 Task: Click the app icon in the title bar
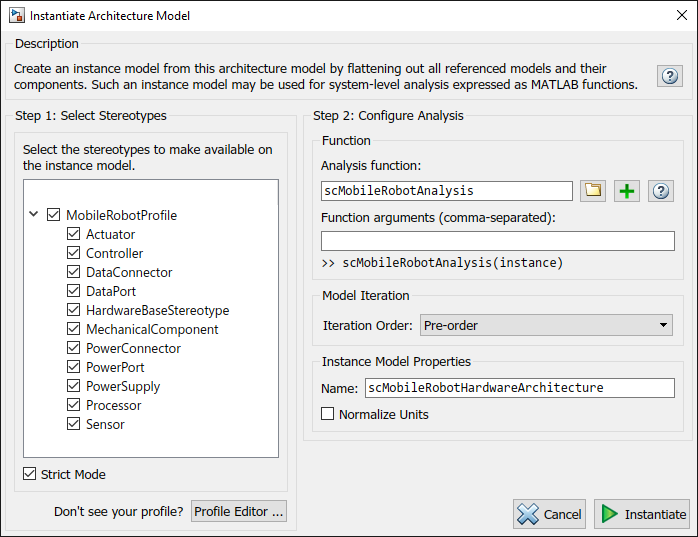point(16,16)
